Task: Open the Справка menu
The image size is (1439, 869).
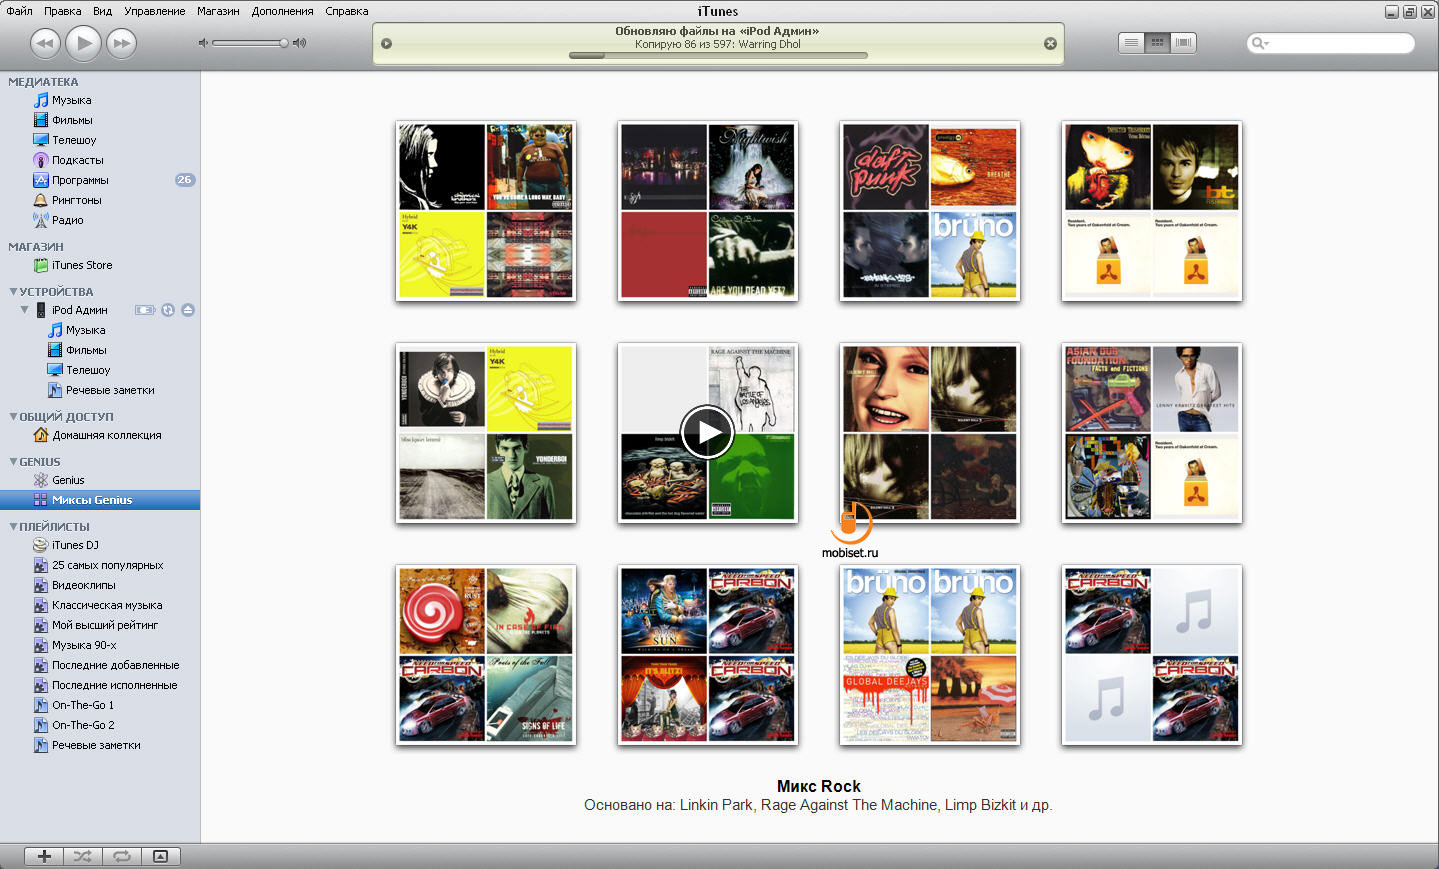Action: [x=347, y=11]
